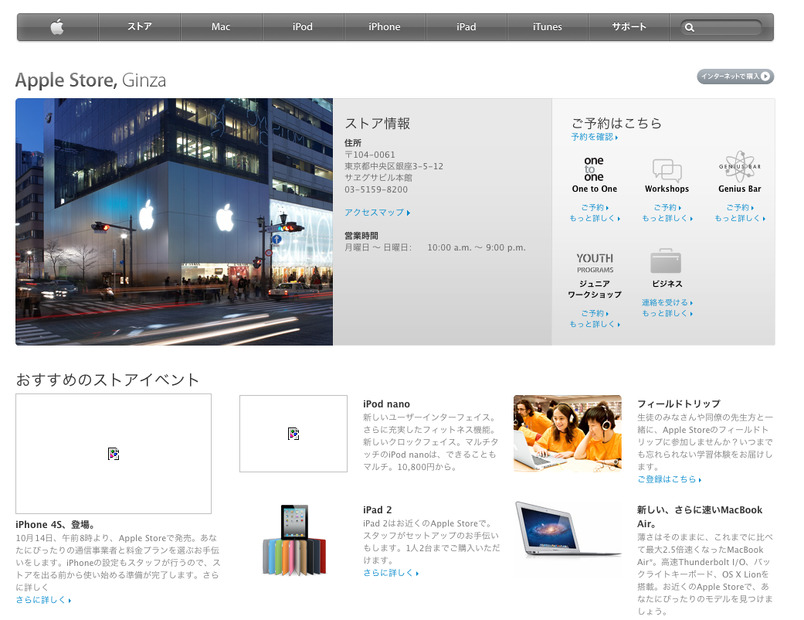This screenshot has height=620, width=804.
Task: Click the broken iPhone 4S image placeholder
Action: [113, 454]
